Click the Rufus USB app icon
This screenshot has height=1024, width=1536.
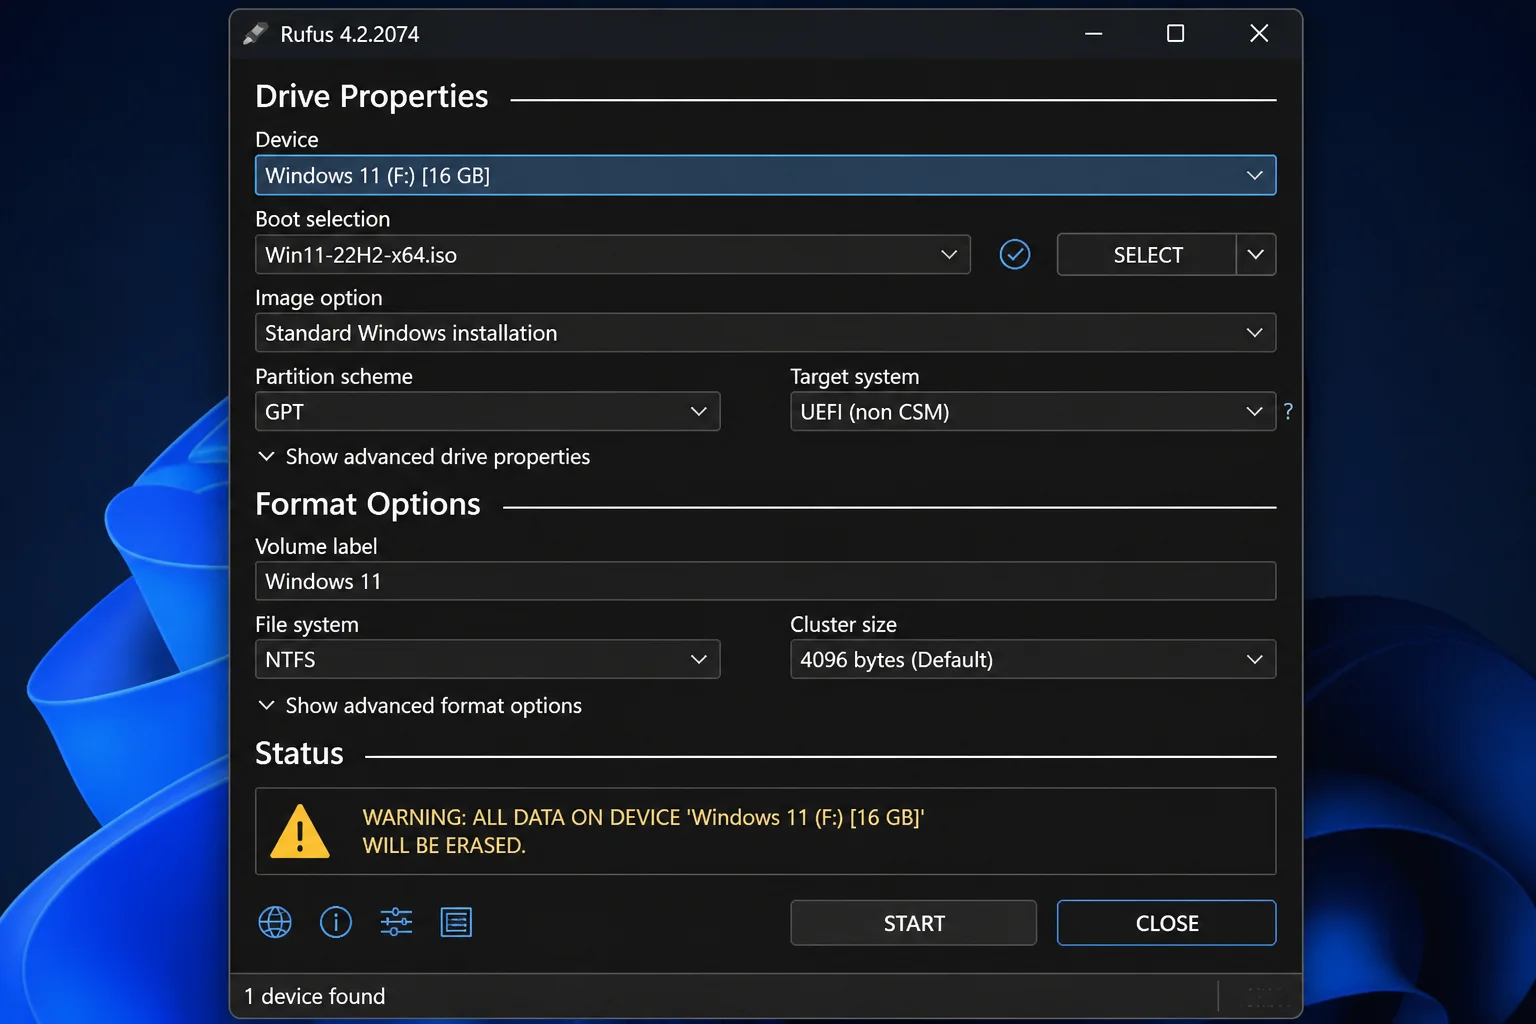[255, 34]
